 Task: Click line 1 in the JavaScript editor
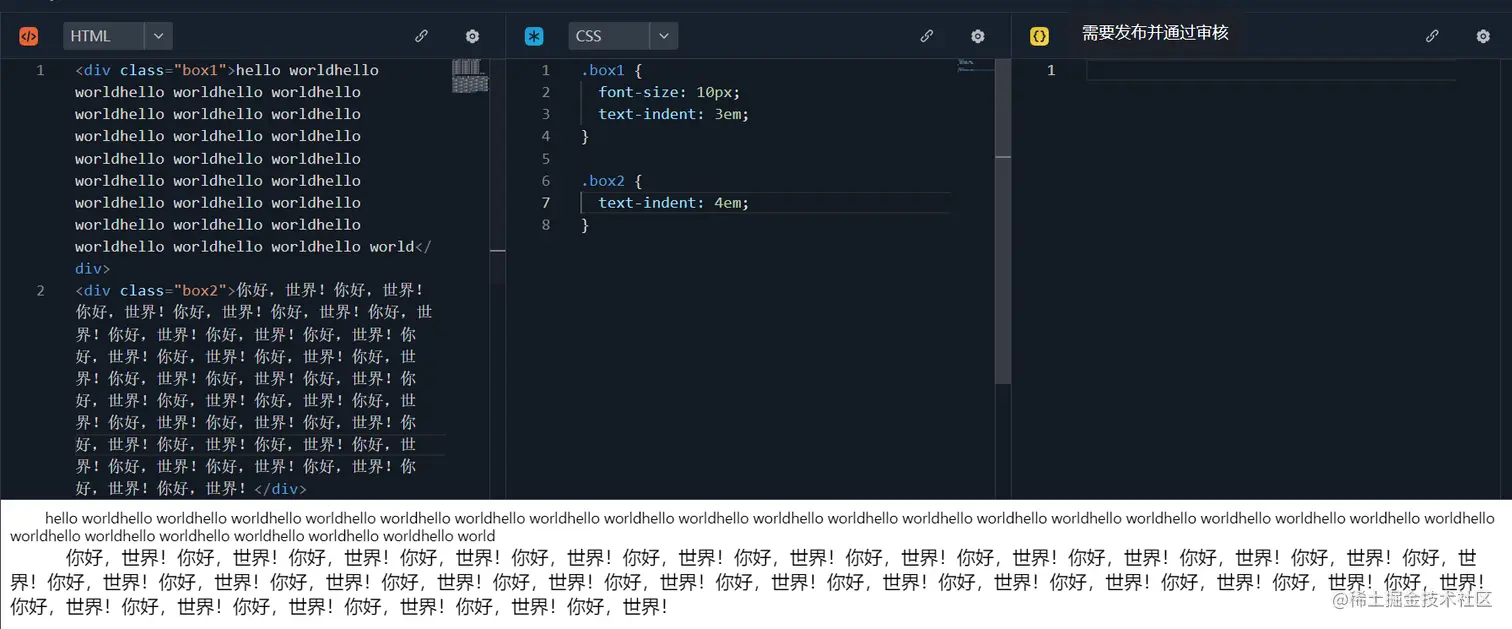coord(1270,70)
